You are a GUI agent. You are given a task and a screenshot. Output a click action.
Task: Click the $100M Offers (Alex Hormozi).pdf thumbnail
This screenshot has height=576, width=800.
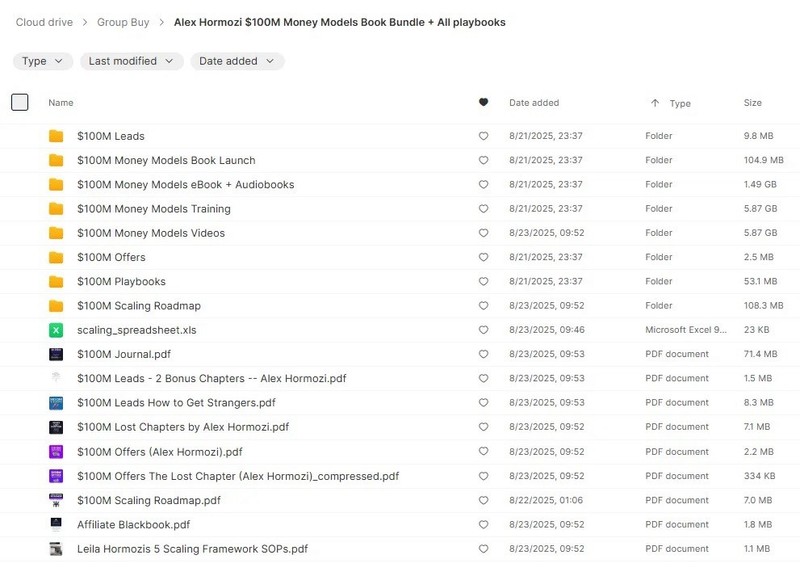pyautogui.click(x=56, y=452)
